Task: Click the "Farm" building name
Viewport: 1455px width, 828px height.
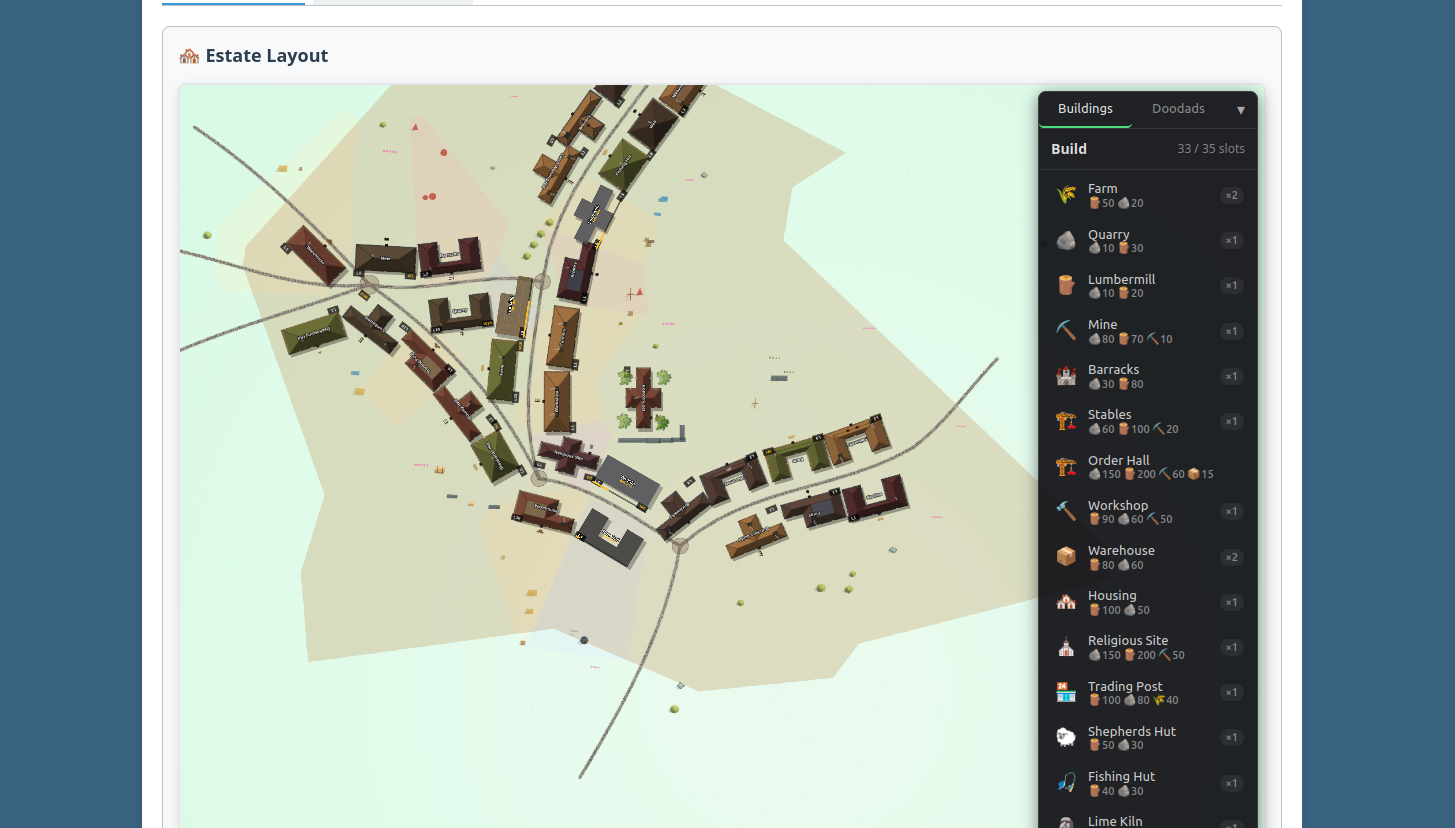Action: tap(1102, 188)
